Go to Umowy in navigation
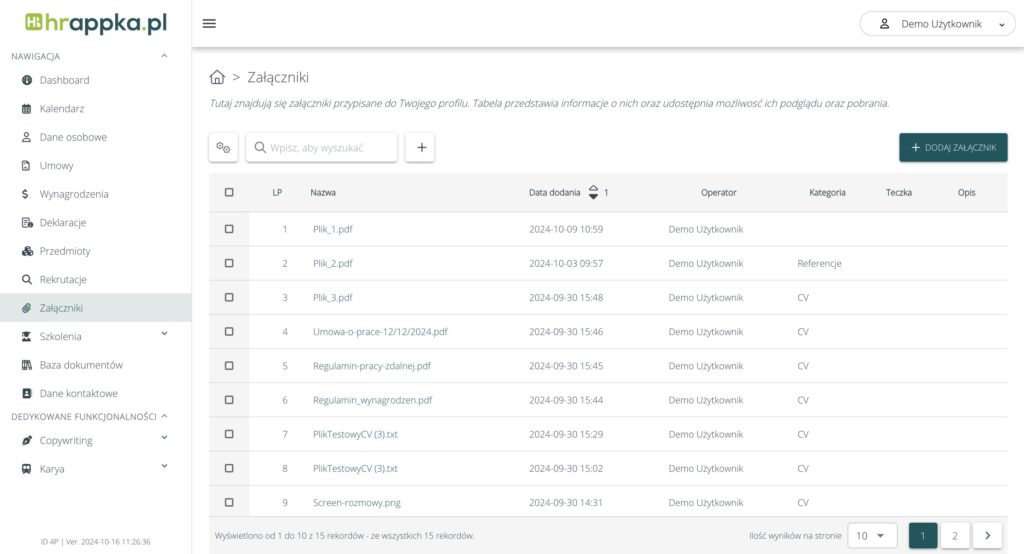 tap(56, 166)
